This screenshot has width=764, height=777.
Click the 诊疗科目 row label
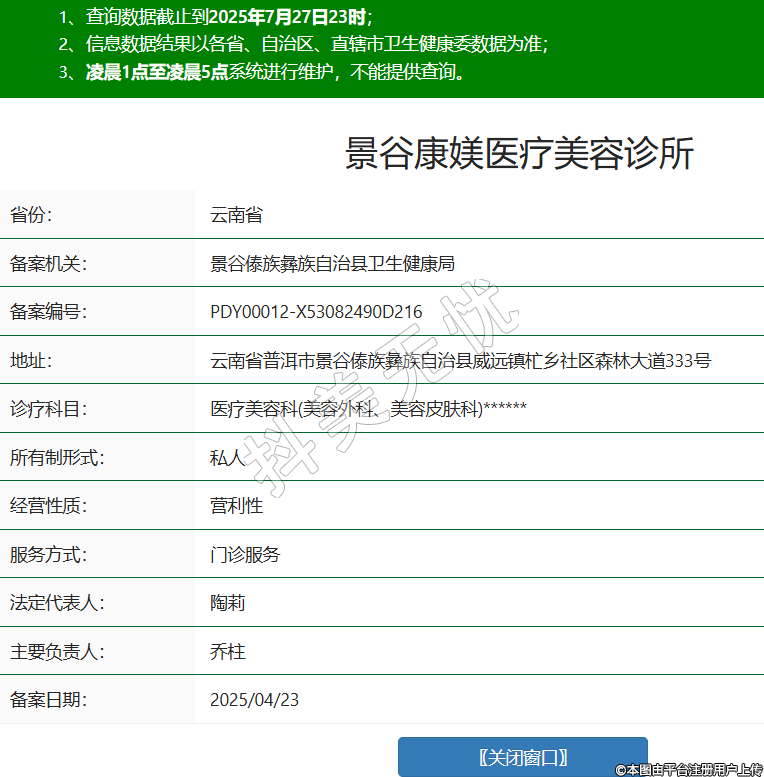pos(48,409)
